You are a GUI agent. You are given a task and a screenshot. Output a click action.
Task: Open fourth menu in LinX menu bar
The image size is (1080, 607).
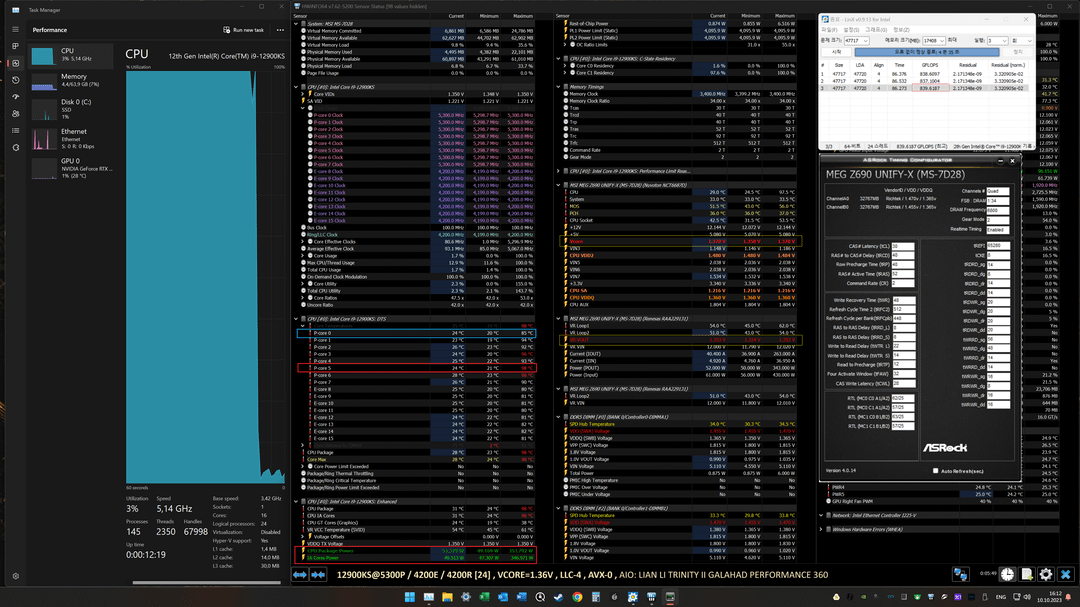click(901, 30)
